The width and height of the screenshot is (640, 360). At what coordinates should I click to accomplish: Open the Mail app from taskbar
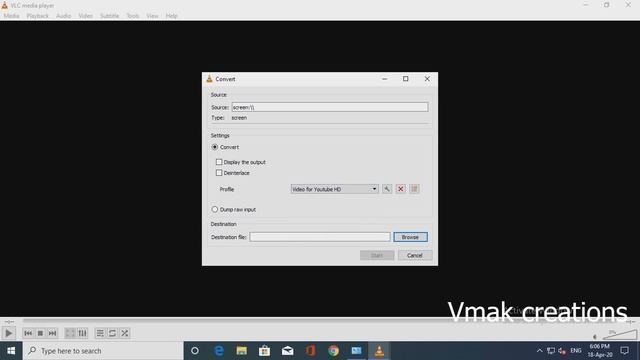(287, 351)
